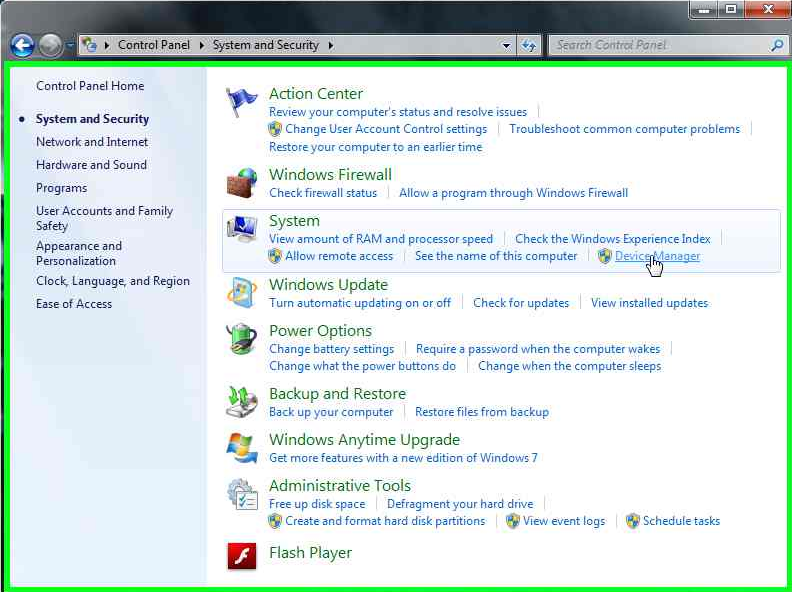Viewport: 792px width, 592px height.
Task: Click the Backup and Restore icon
Action: [x=241, y=402]
